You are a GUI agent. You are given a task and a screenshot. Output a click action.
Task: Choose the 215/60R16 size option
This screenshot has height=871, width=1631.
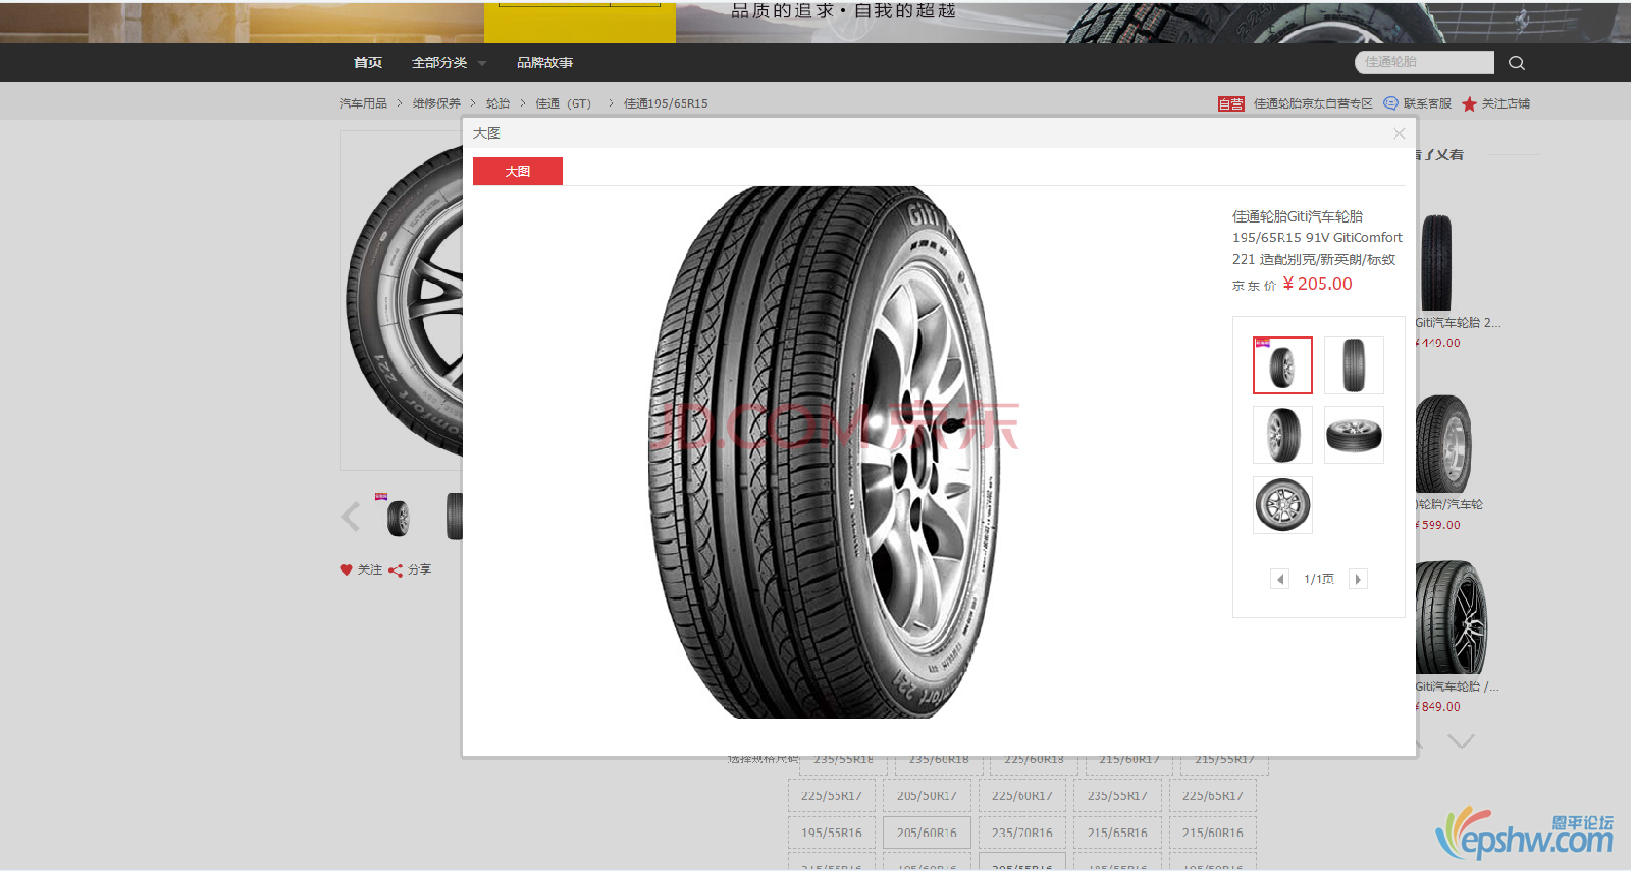[x=1213, y=833]
